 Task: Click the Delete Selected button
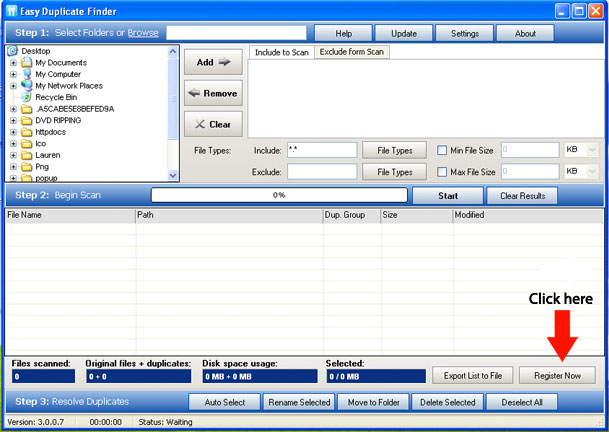[447, 402]
